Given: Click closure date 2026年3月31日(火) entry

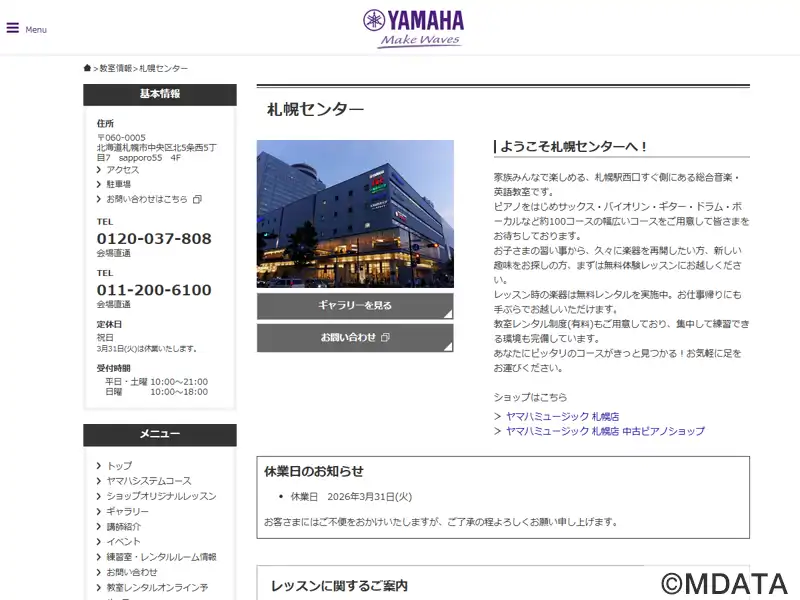Looking at the screenshot, I should pos(351,496).
